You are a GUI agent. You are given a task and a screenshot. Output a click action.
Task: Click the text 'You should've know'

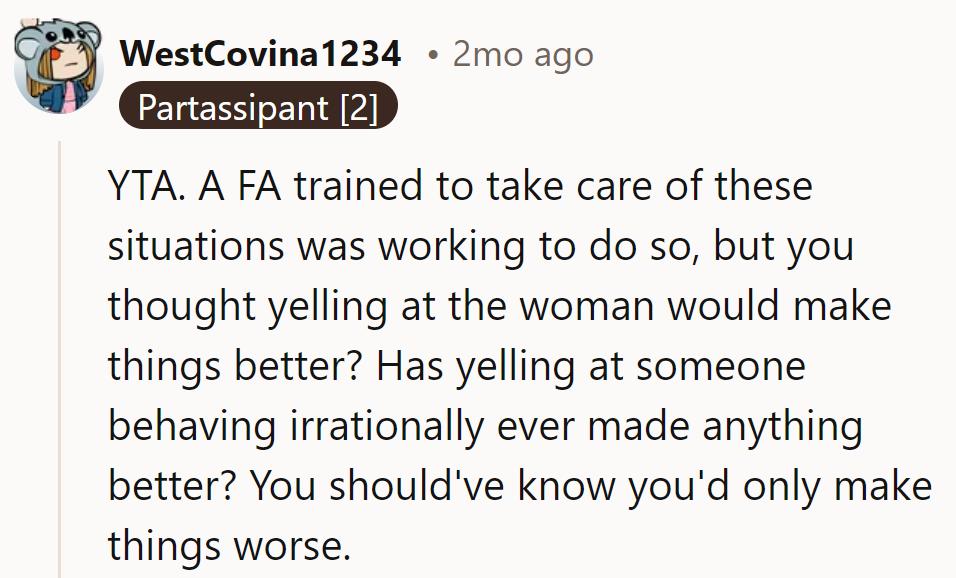coord(432,486)
